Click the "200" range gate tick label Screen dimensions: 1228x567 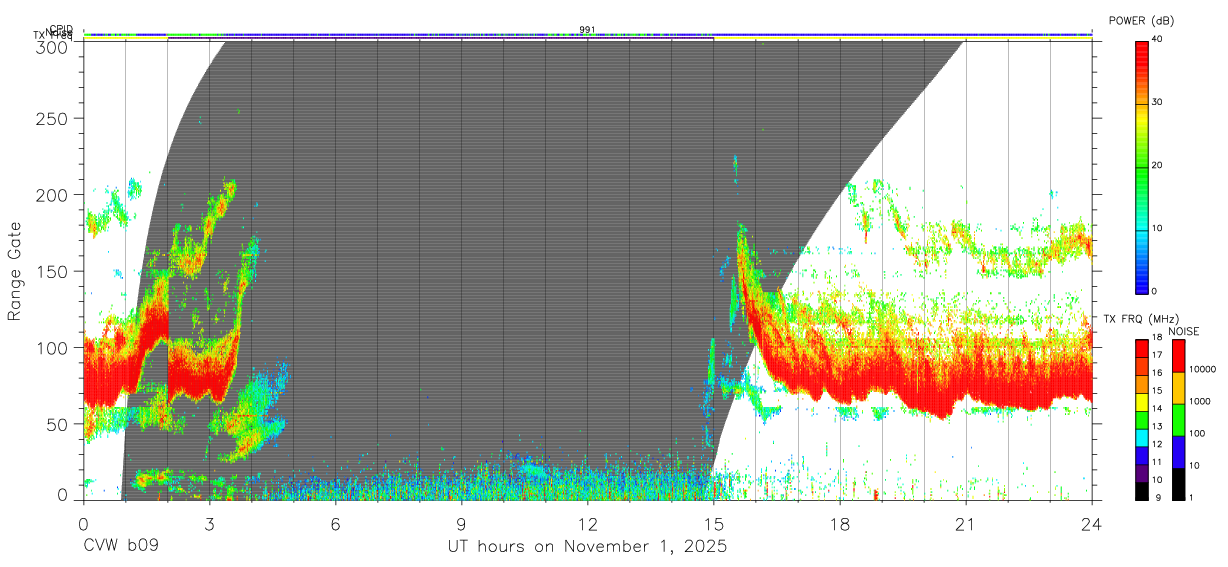[x=52, y=194]
